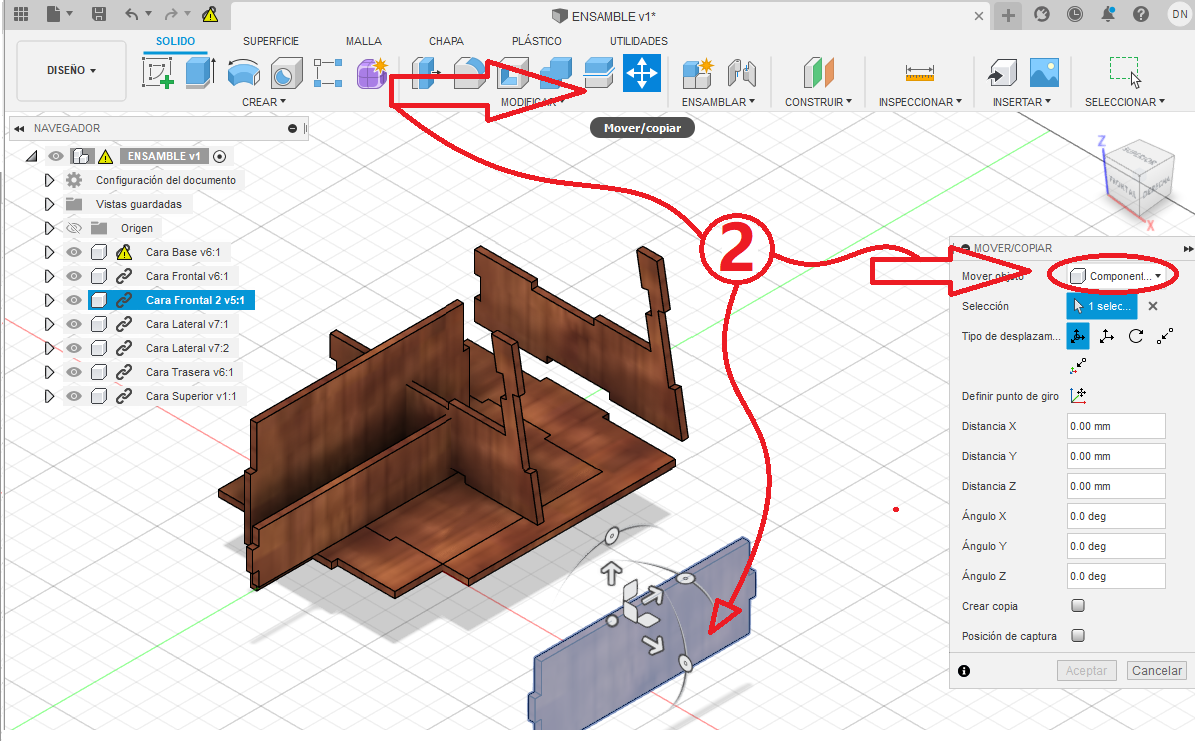This screenshot has height=741, width=1195.
Task: Collapse the ENSAMBLE v1 root node
Action: point(31,156)
